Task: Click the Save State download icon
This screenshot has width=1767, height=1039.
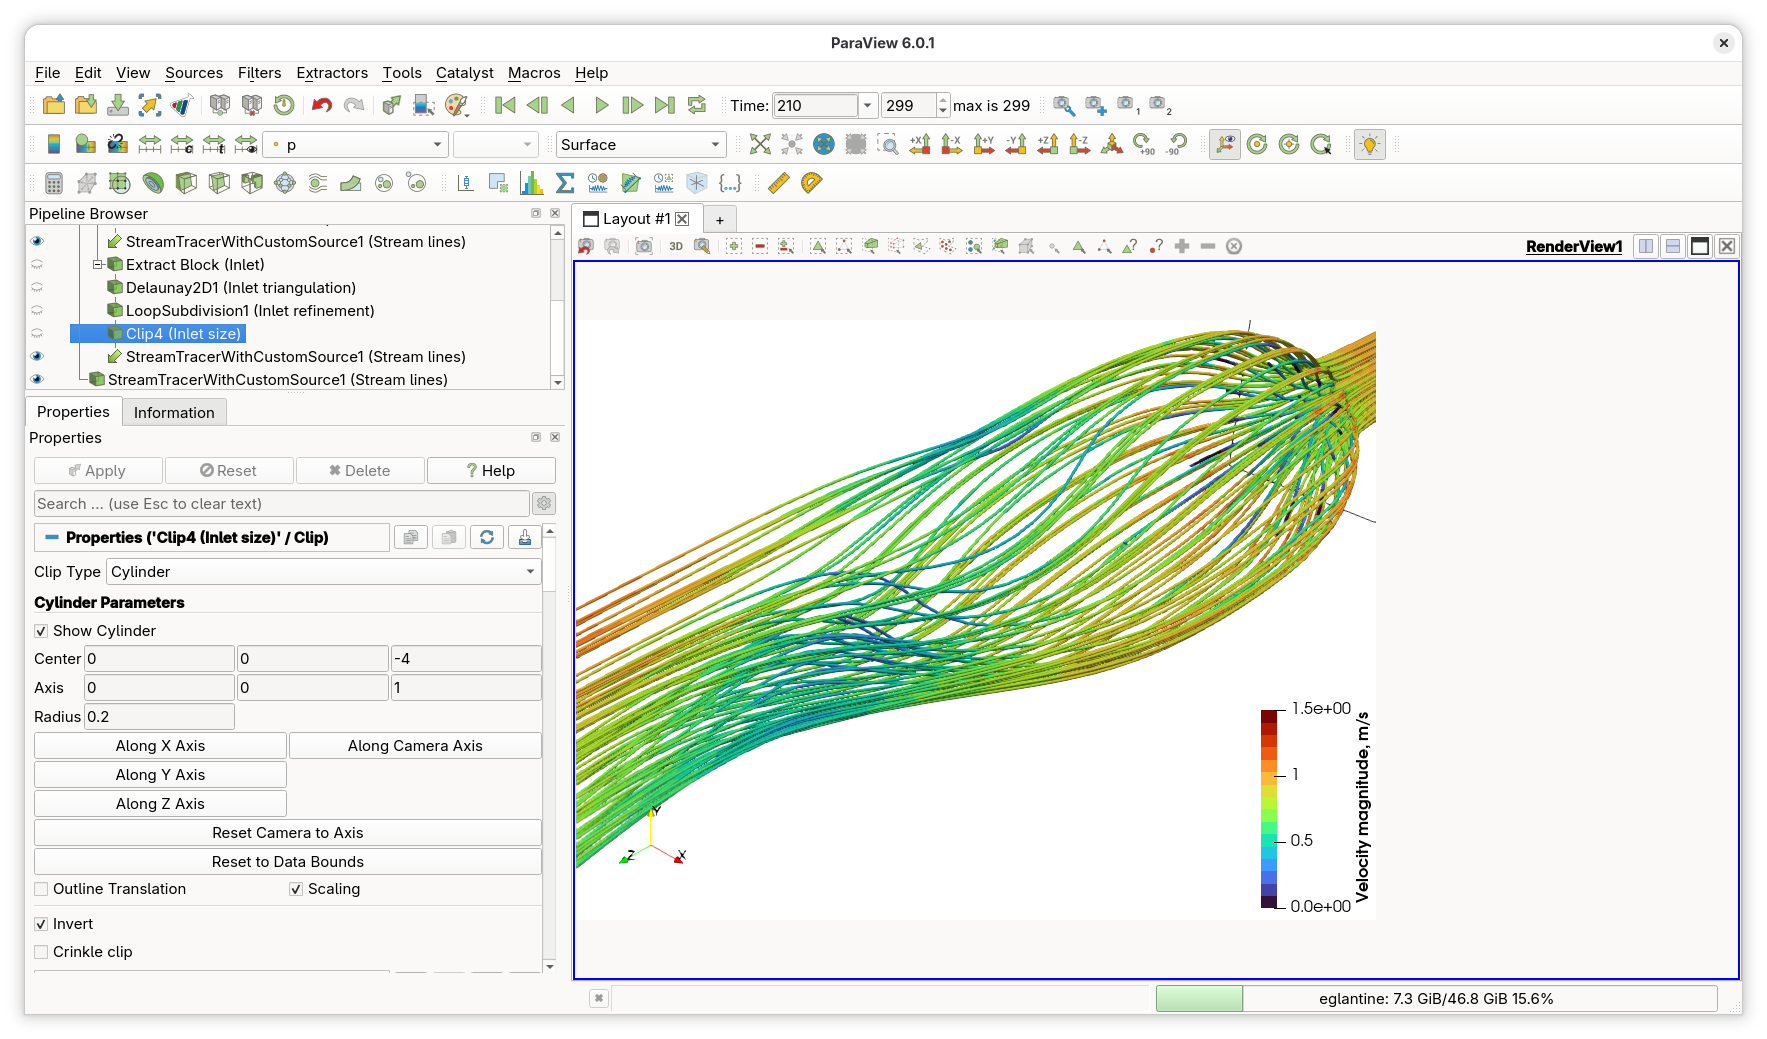Action: point(118,105)
